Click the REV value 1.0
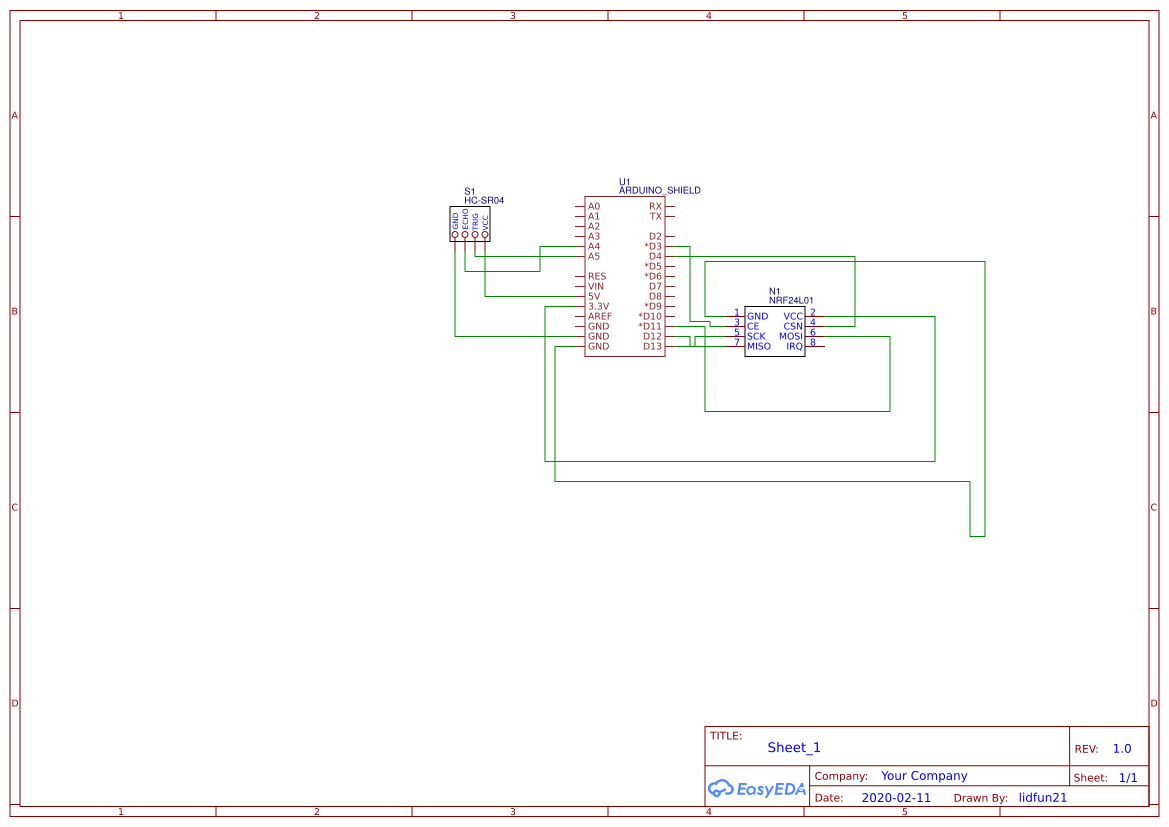 (x=1121, y=747)
